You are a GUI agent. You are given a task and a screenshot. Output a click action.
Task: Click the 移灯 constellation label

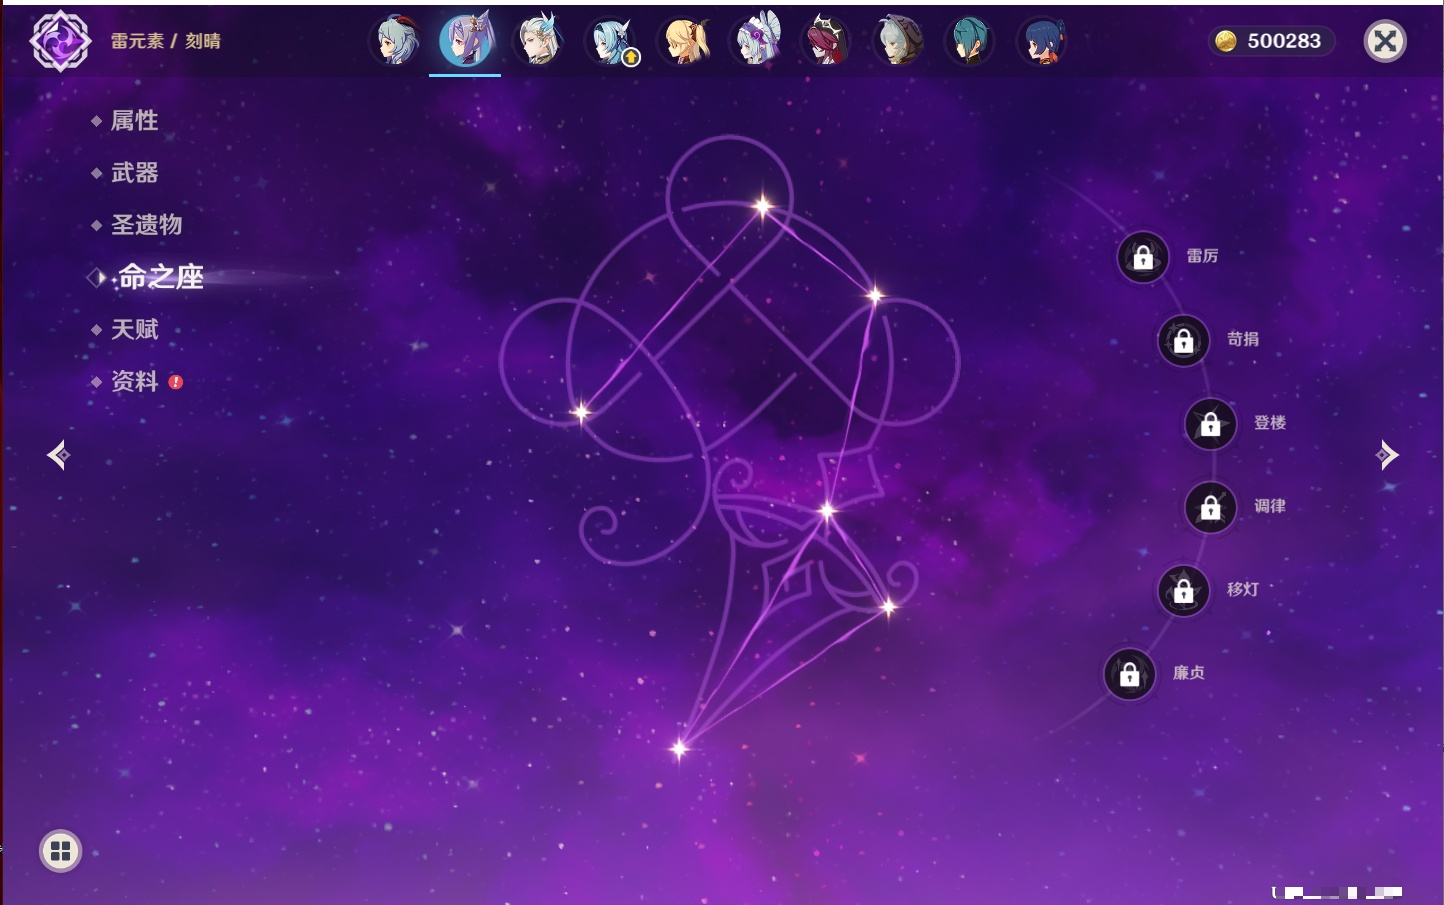[1243, 590]
